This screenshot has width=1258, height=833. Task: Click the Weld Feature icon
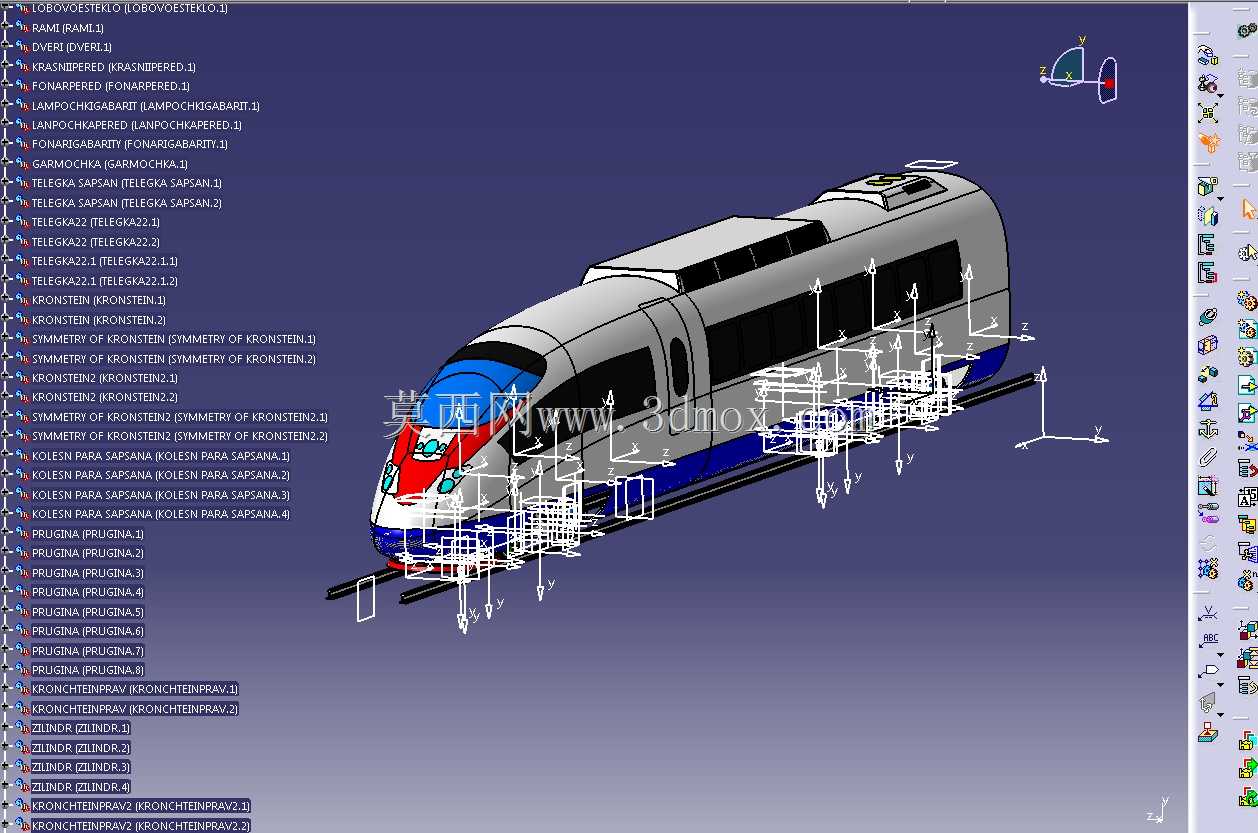1208,612
